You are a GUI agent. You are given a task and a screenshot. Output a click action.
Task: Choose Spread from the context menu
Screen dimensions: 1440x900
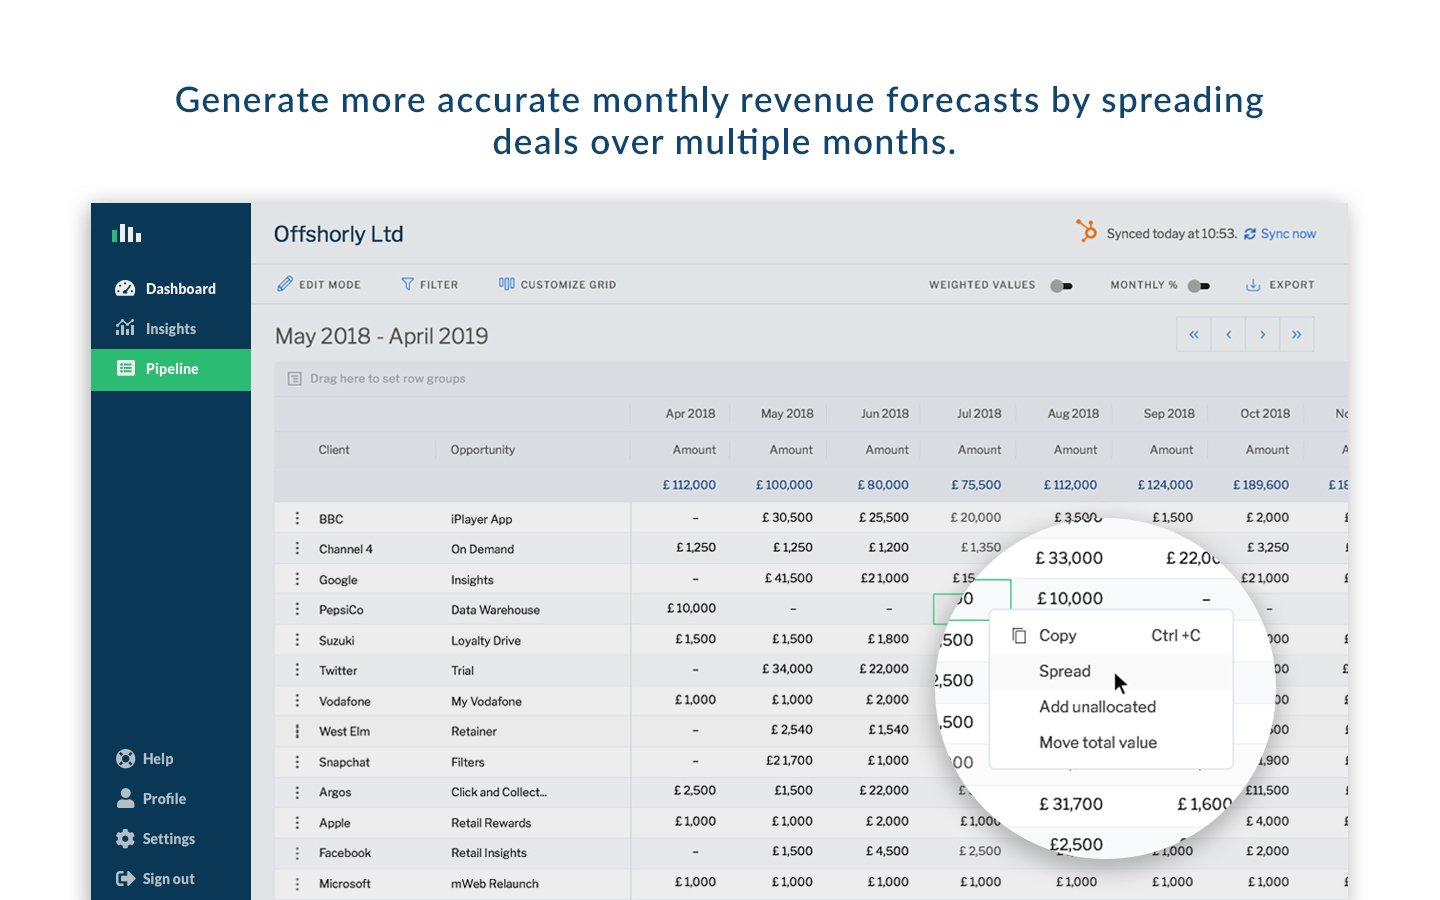click(1065, 671)
